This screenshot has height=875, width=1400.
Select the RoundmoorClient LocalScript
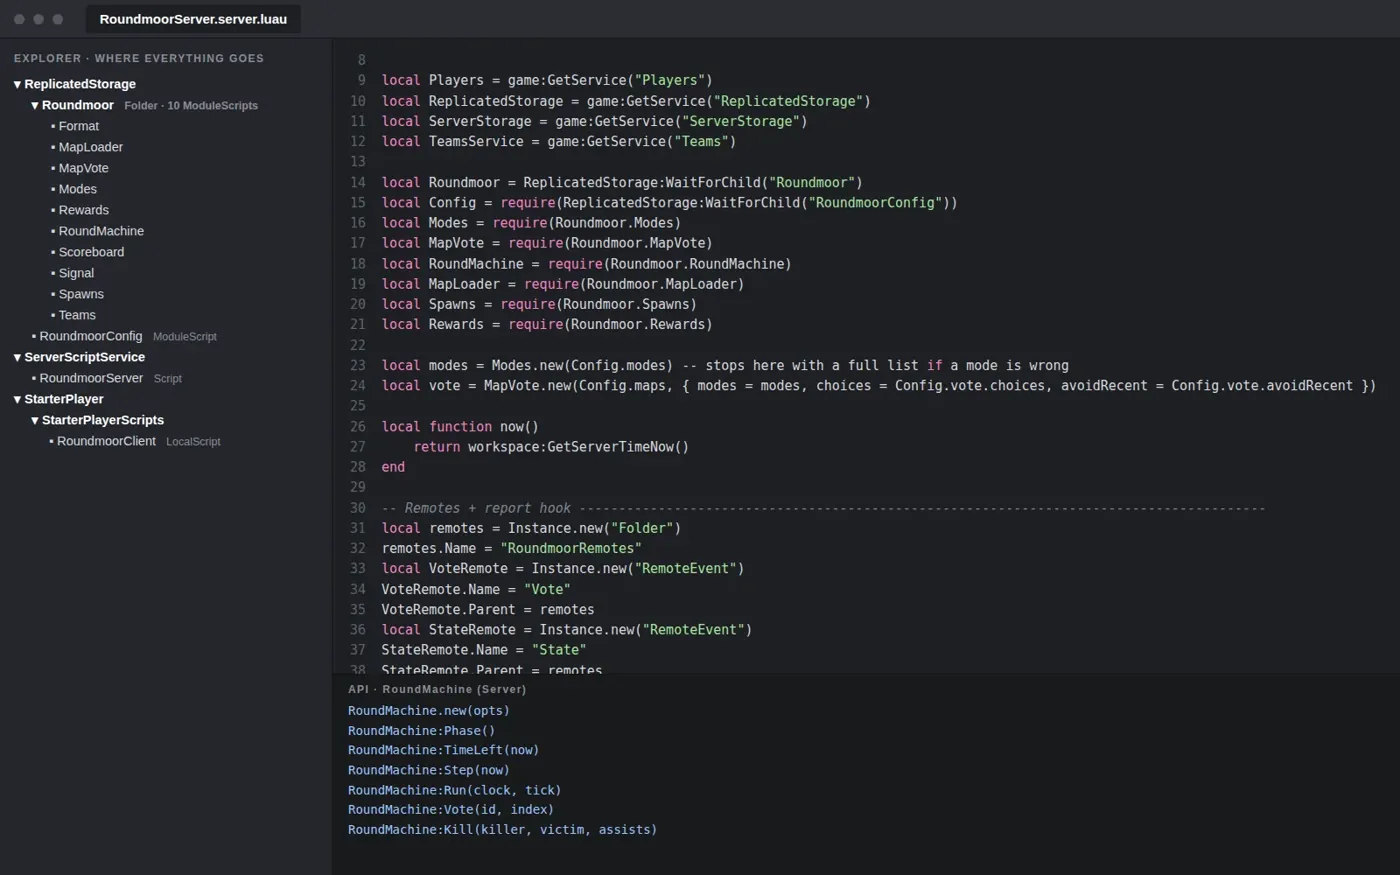tap(135, 441)
